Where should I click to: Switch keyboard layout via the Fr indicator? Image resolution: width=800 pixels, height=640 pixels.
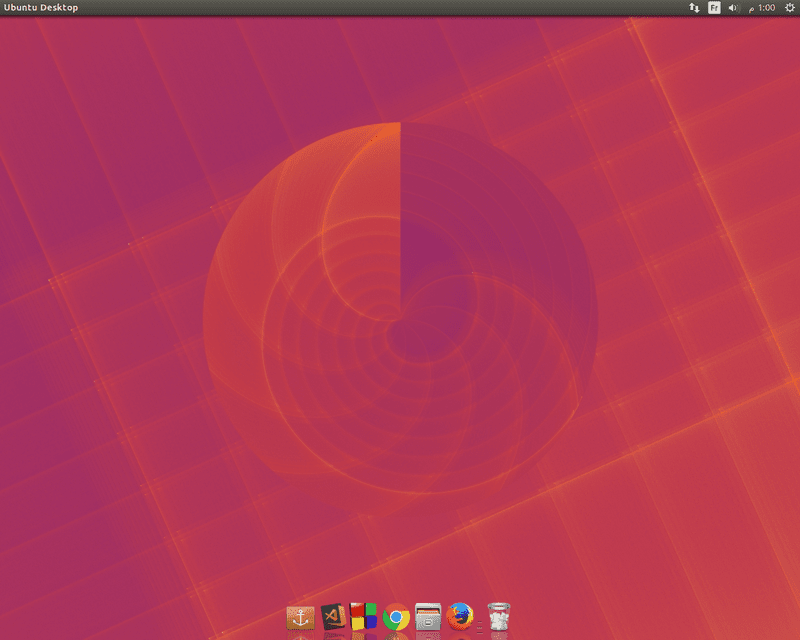coord(714,8)
